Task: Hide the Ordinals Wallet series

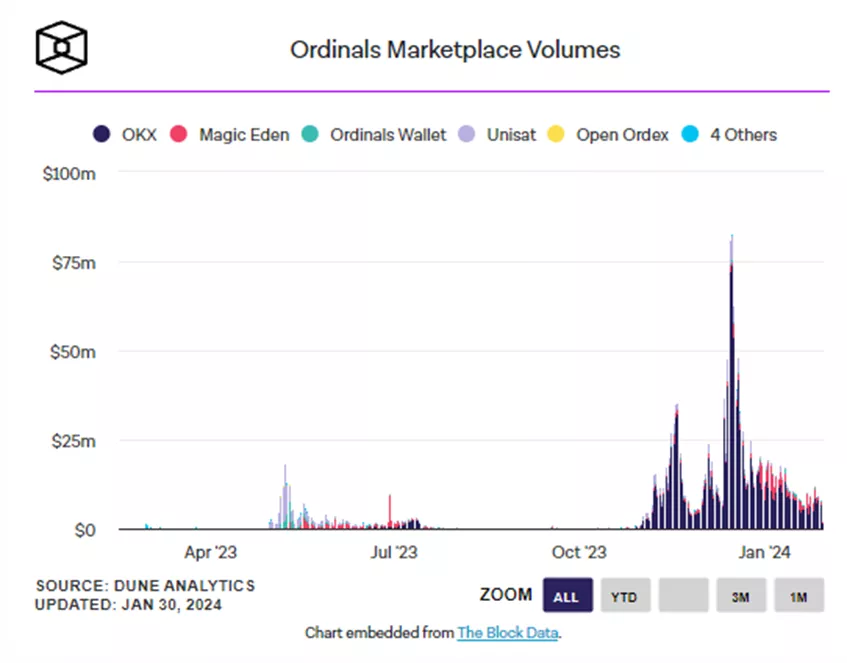Action: tap(374, 135)
